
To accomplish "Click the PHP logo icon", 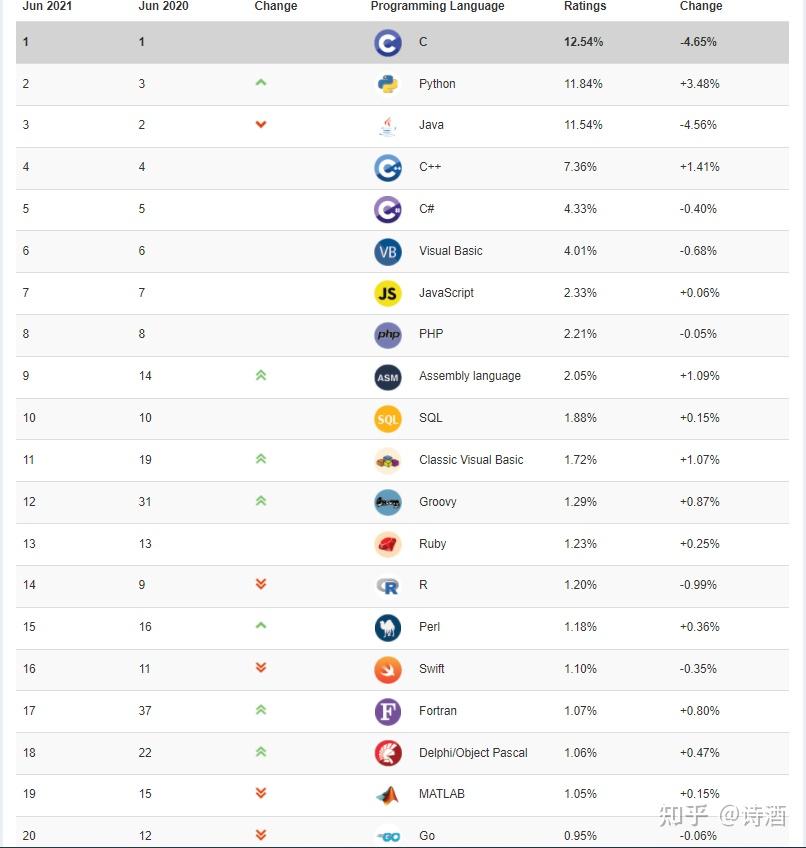I will point(388,335).
